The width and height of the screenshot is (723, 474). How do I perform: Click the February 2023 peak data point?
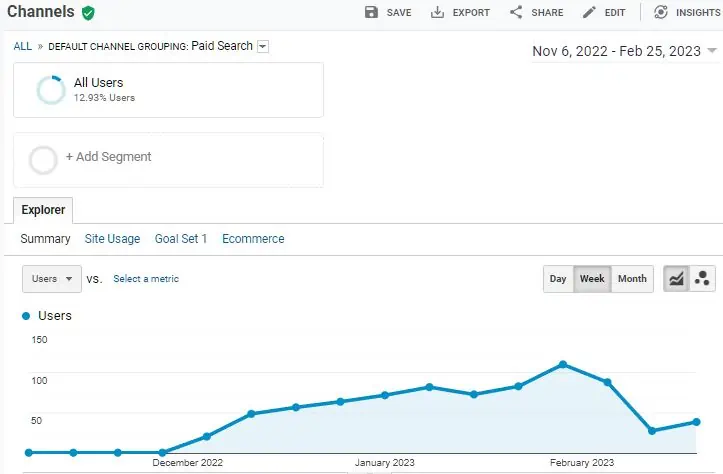563,364
